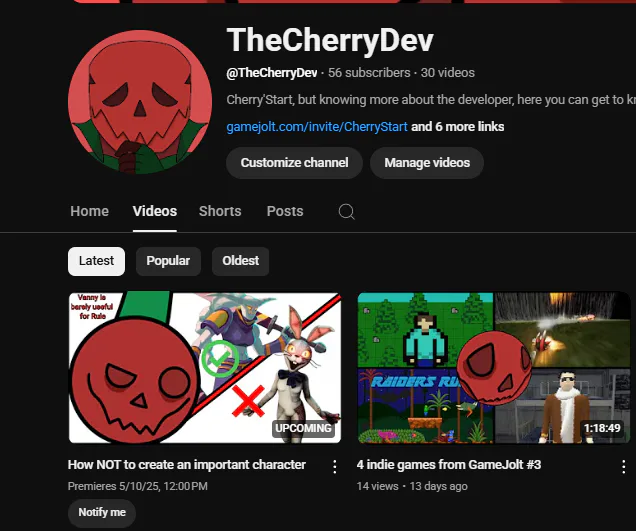This screenshot has width=636, height=531.
Task: Select the Oldest sort chip
Action: (x=241, y=261)
